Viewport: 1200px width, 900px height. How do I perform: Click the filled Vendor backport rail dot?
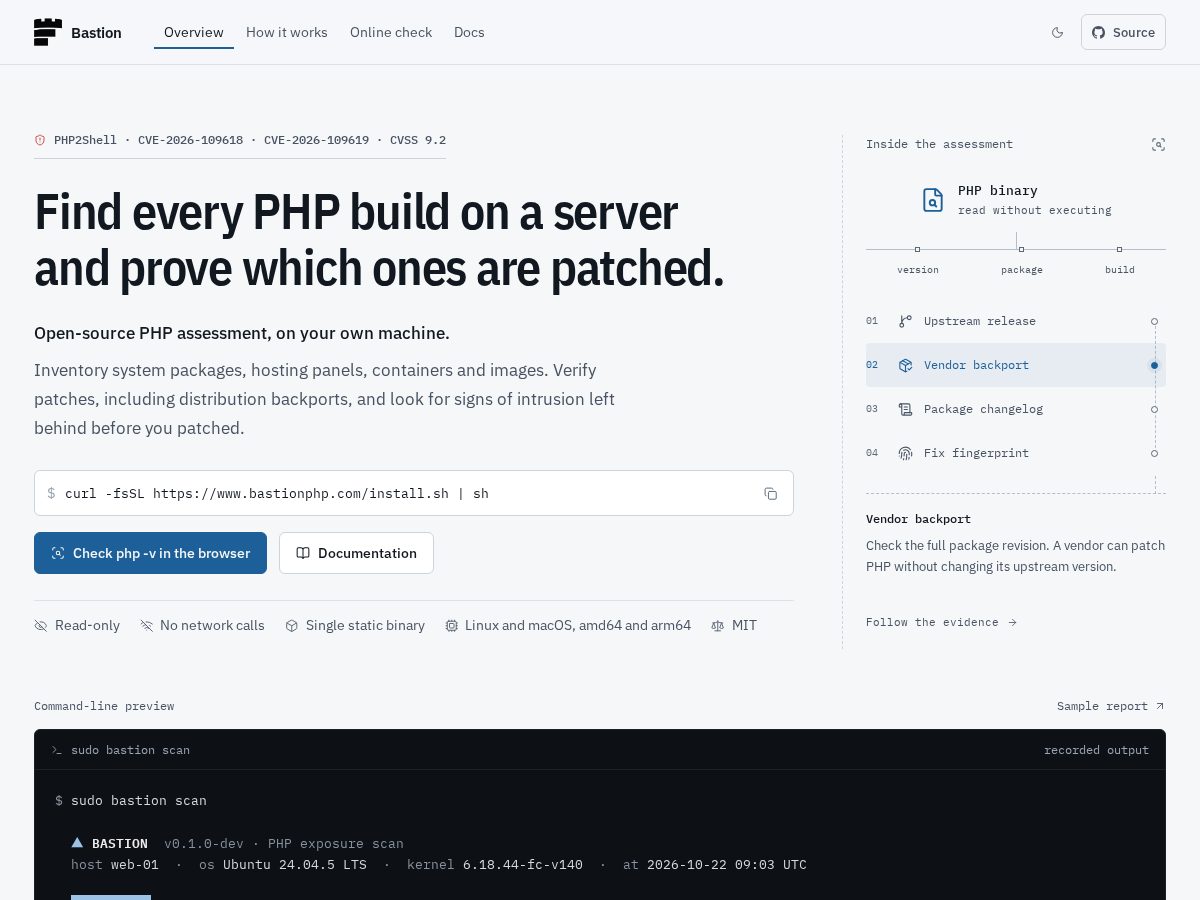1154,365
